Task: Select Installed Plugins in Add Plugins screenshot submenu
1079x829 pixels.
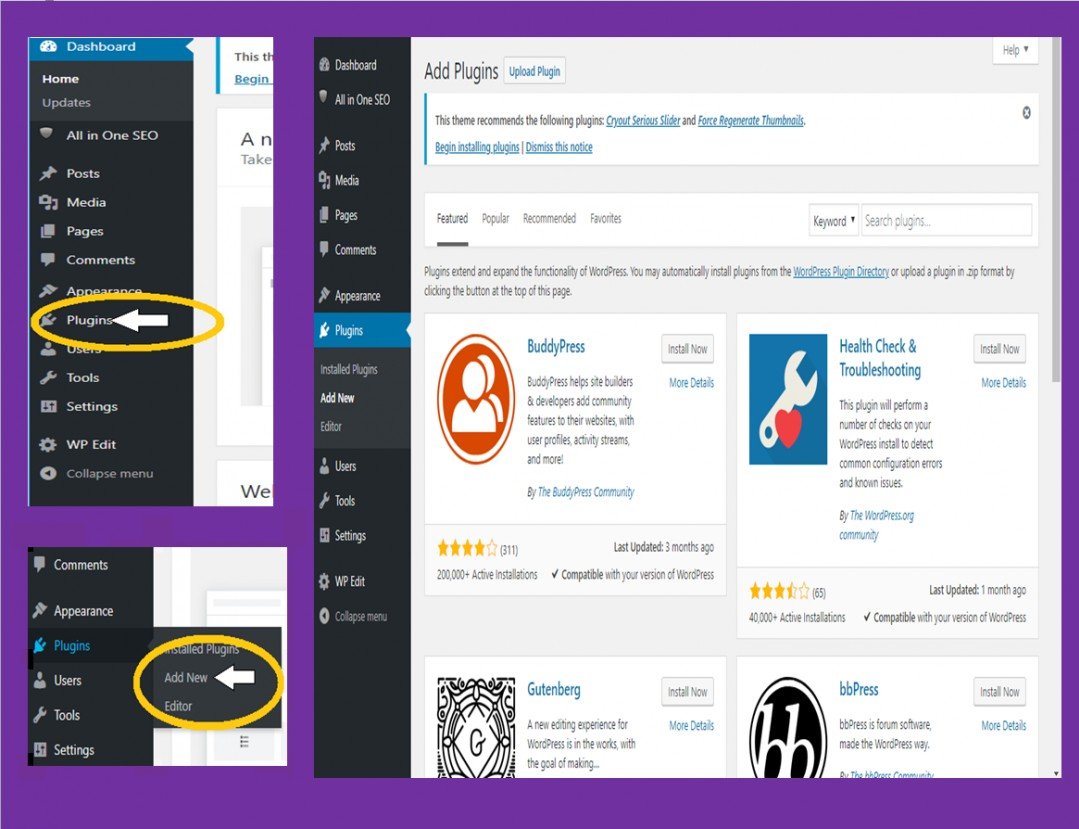Action: click(x=349, y=369)
